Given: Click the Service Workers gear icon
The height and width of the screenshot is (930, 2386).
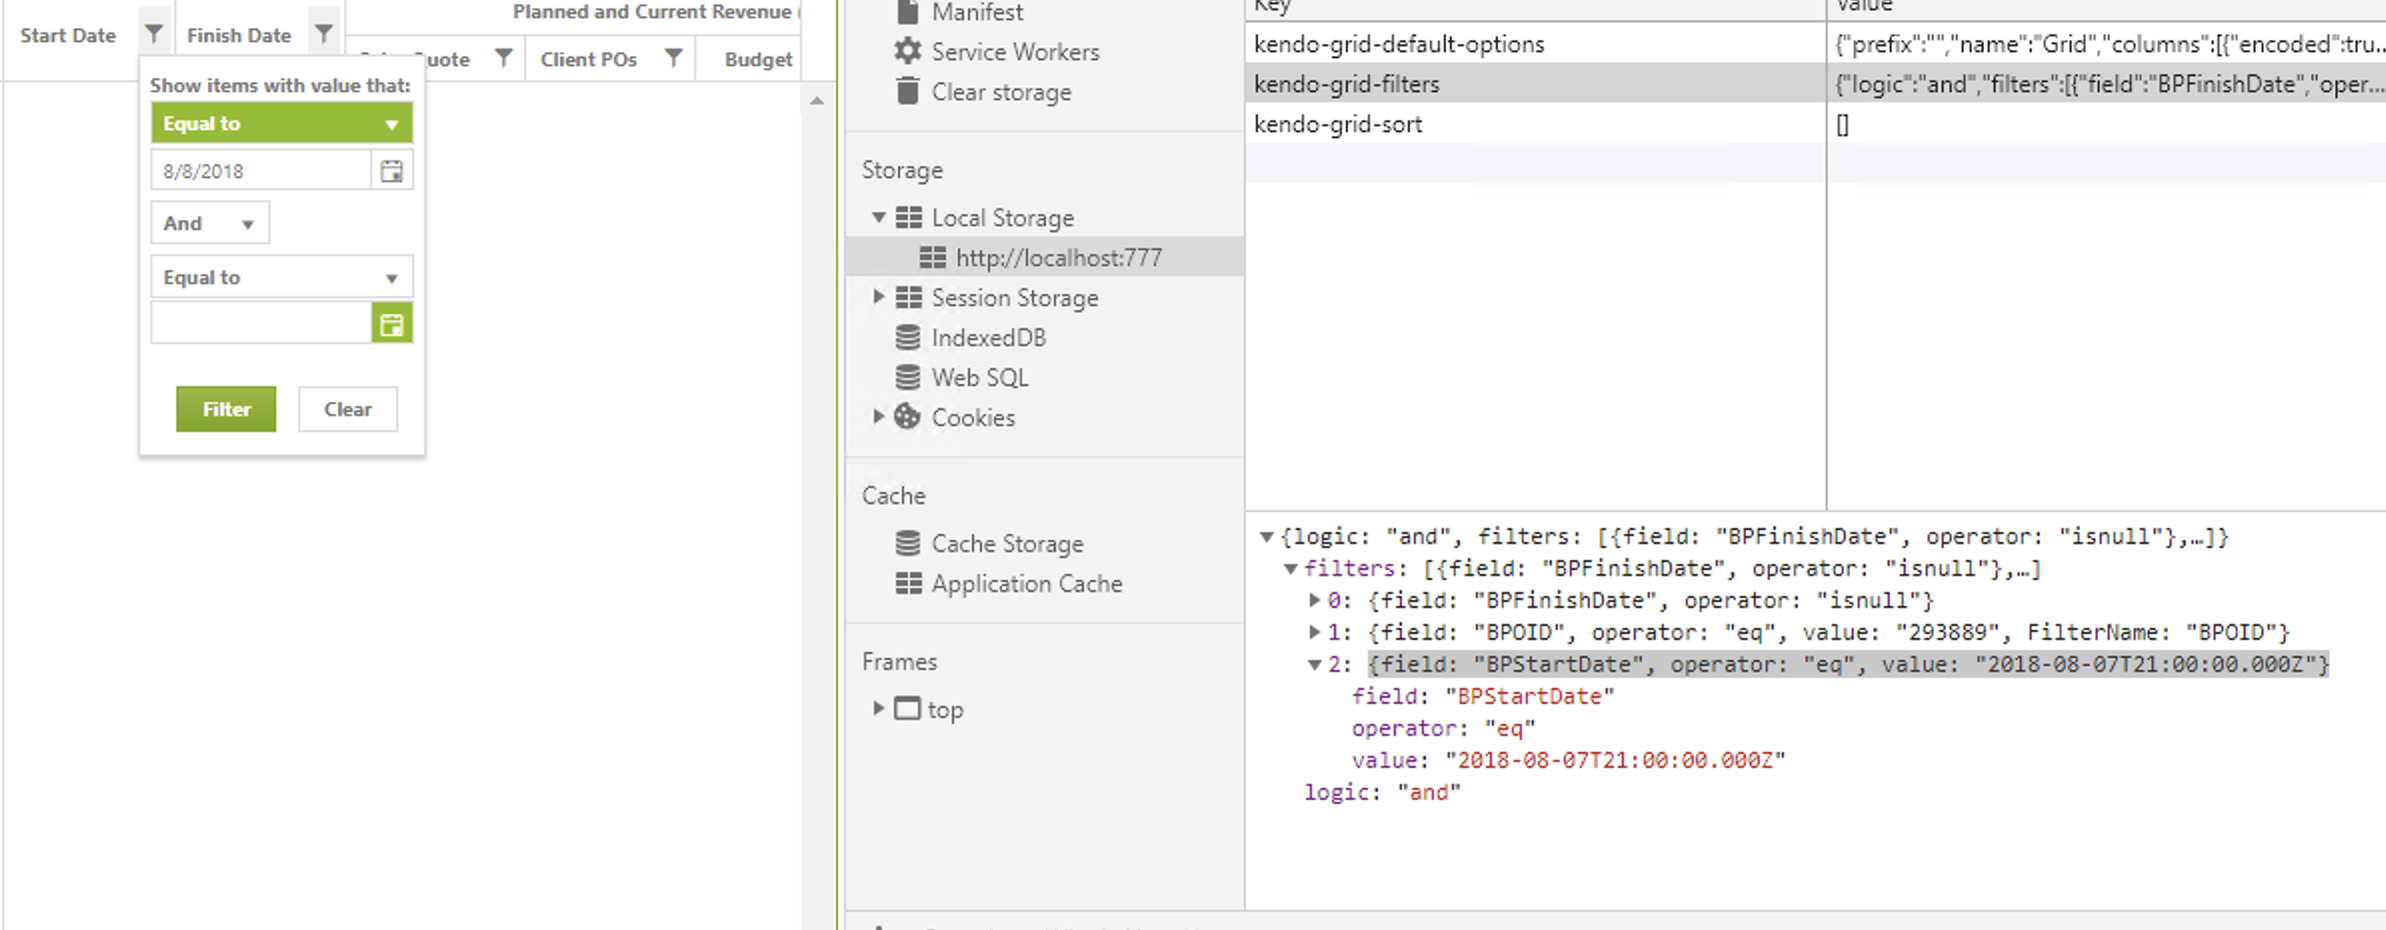Looking at the screenshot, I should [x=907, y=51].
